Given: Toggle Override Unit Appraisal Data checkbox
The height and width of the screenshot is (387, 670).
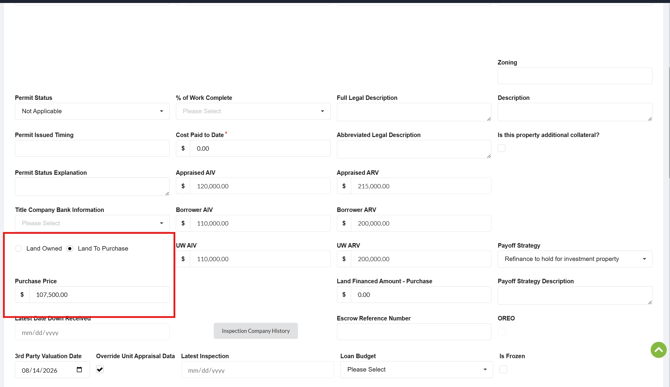Looking at the screenshot, I should click(100, 369).
